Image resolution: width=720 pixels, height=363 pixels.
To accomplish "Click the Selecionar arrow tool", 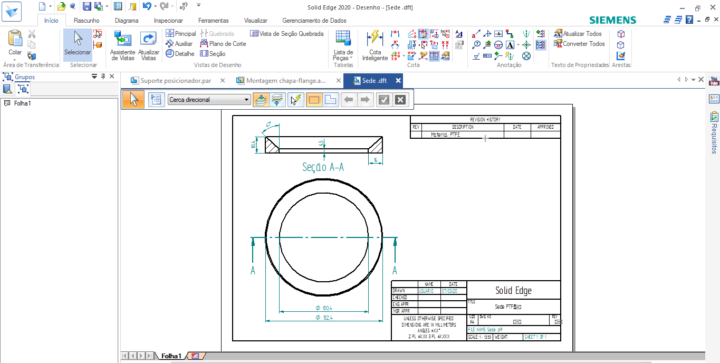I will [x=78, y=44].
